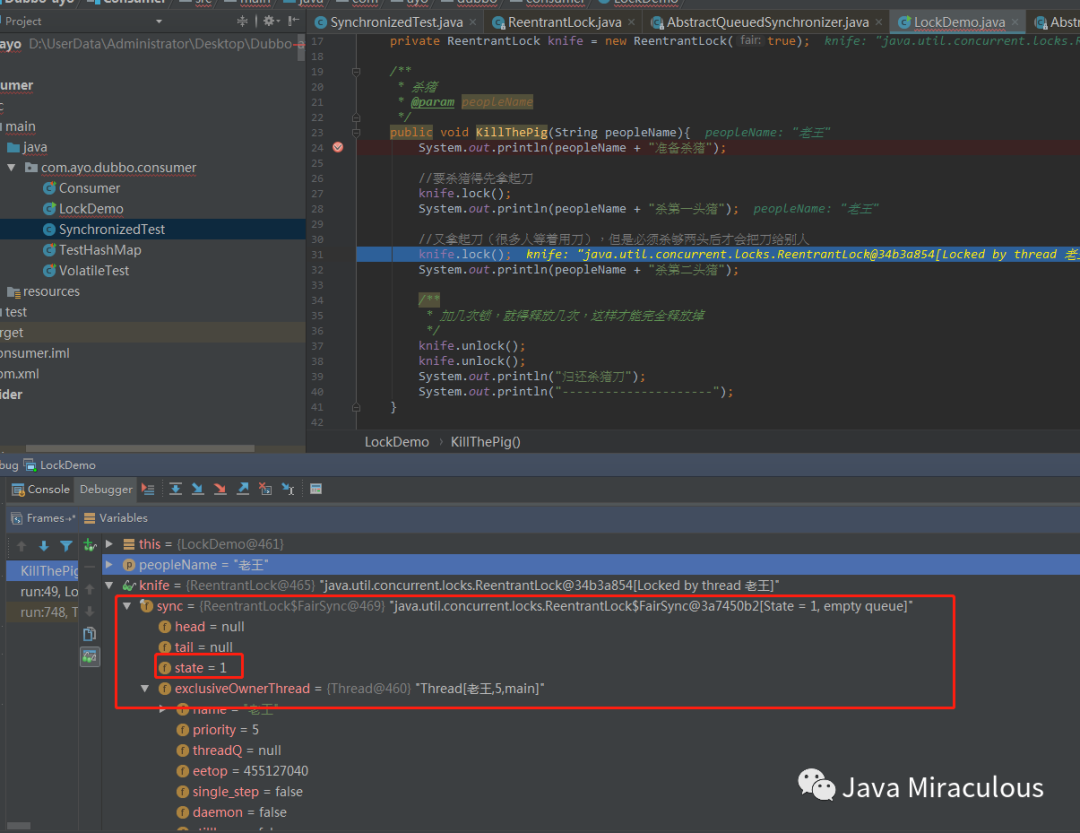Close the SynchronizedTest.java tab
The width and height of the screenshot is (1080, 833).
(x=472, y=22)
